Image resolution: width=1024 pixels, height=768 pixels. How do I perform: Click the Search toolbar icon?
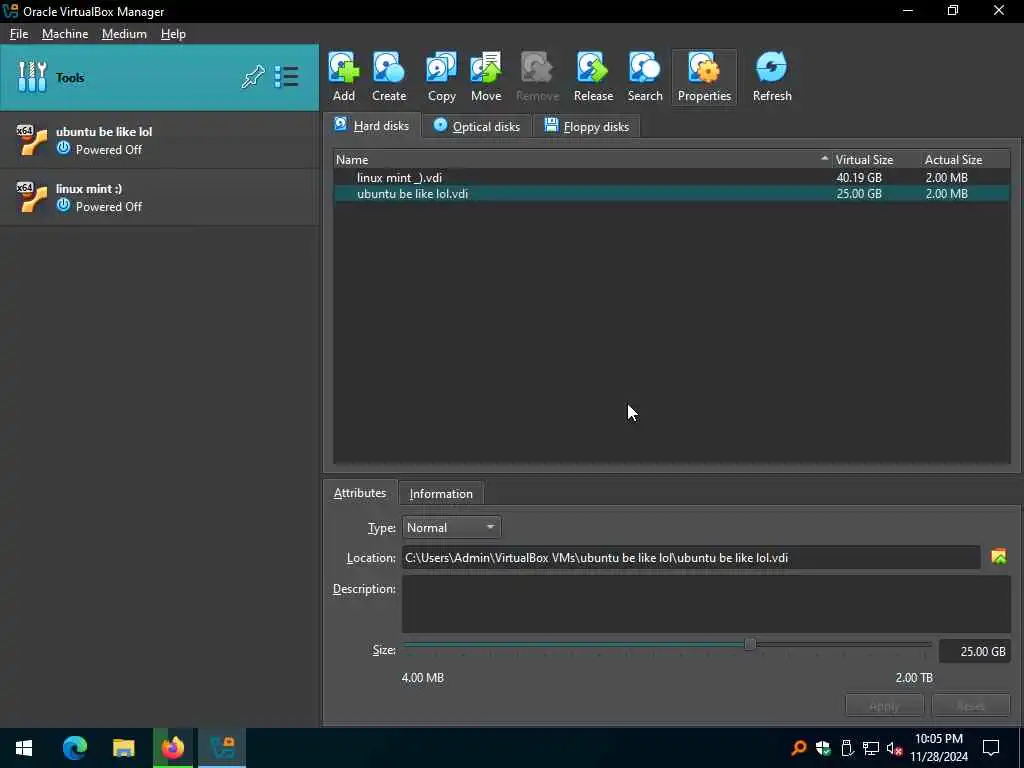[x=645, y=77]
